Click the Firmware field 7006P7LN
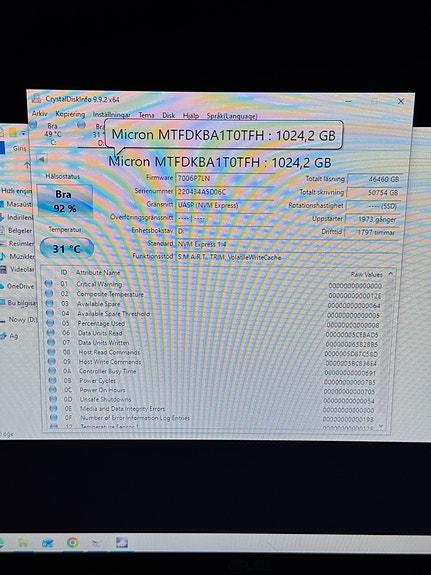Screen dimensions: 431x575 [224, 178]
